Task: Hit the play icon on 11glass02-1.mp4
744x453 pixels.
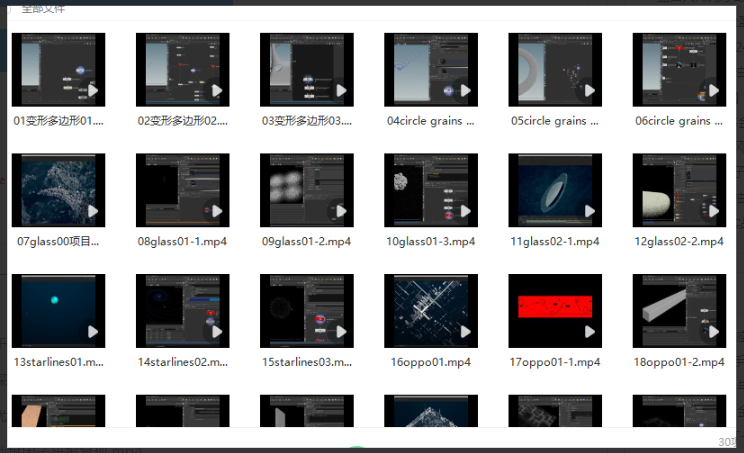Action: (x=589, y=211)
